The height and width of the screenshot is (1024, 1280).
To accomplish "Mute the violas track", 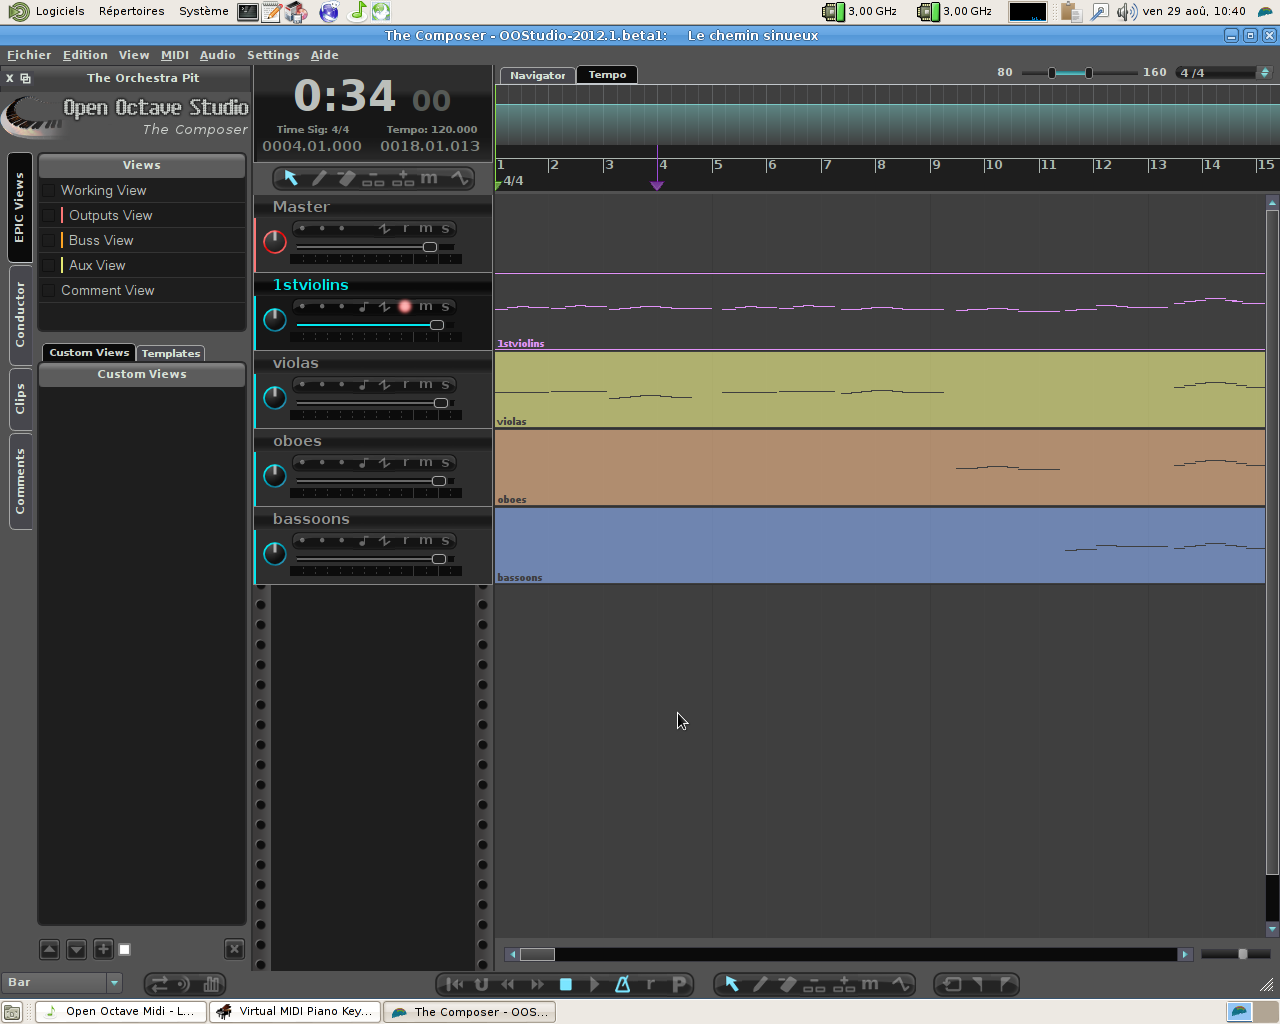I will click(x=426, y=384).
